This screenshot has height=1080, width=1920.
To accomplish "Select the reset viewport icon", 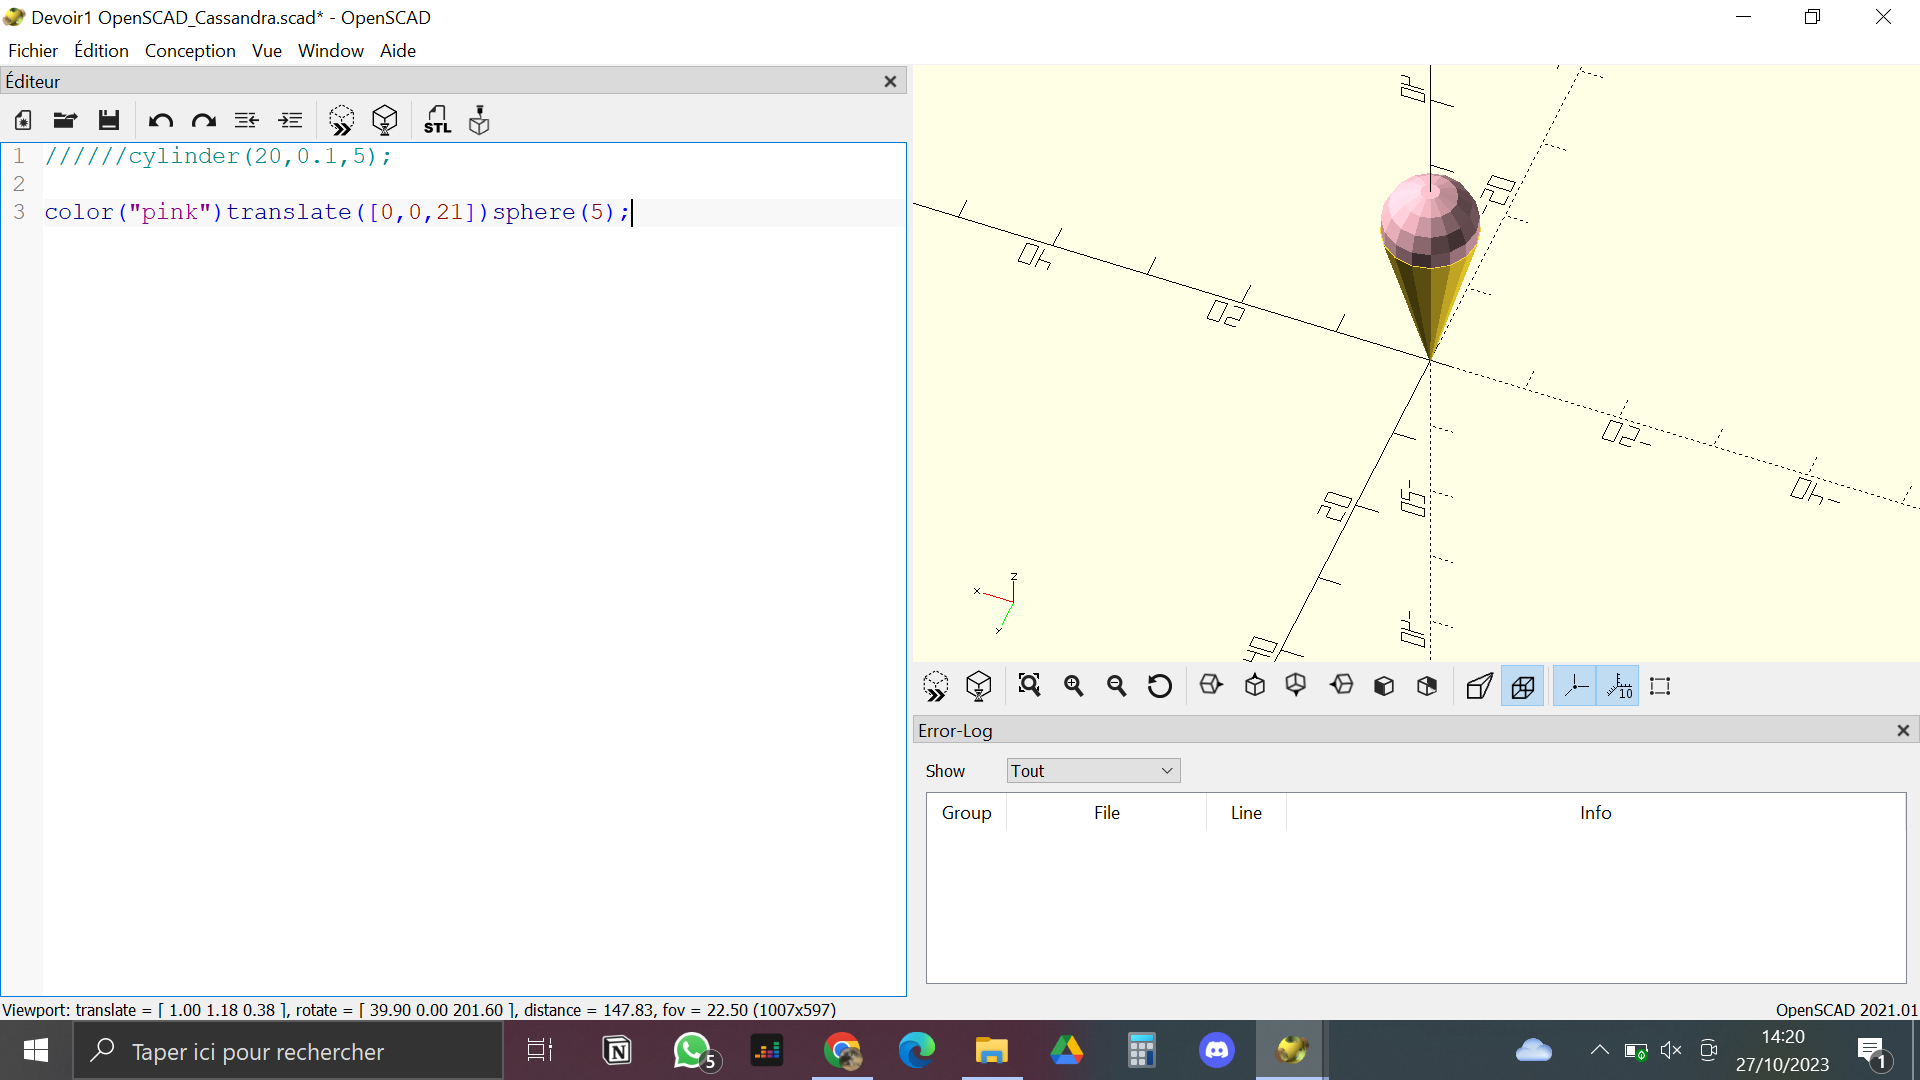I will pos(1158,686).
